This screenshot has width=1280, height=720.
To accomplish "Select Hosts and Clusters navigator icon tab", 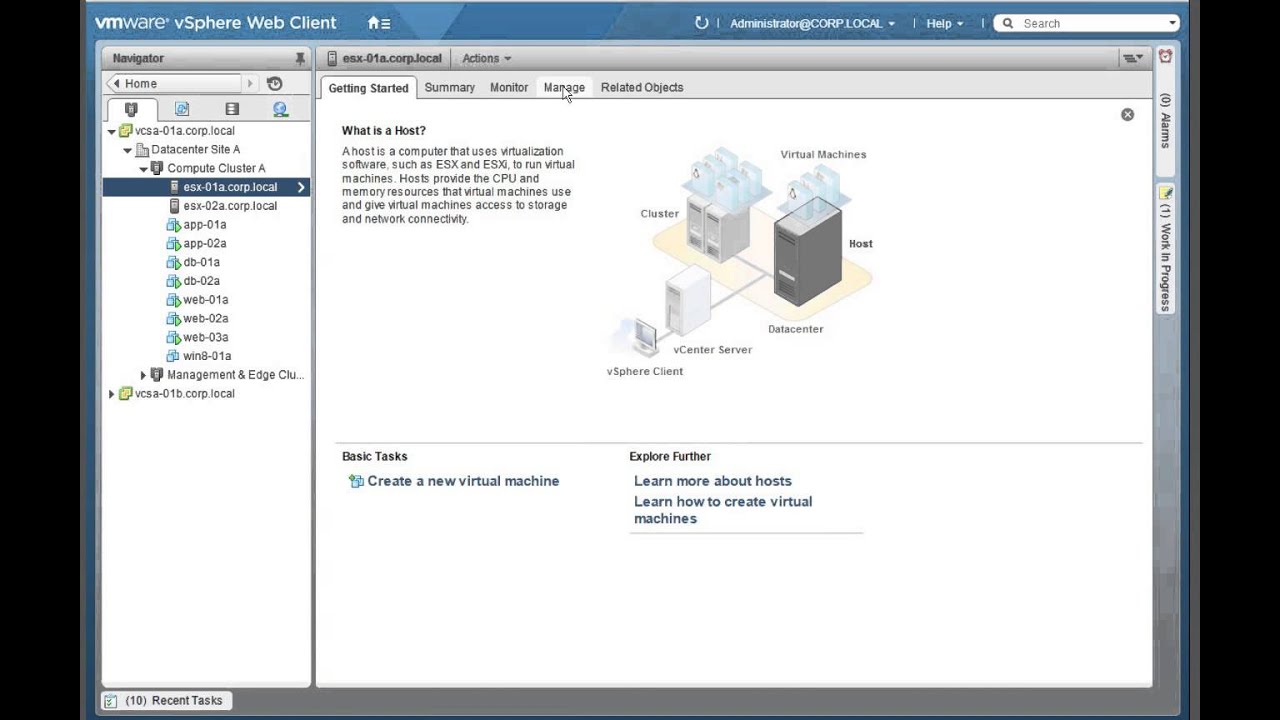I will [x=131, y=109].
